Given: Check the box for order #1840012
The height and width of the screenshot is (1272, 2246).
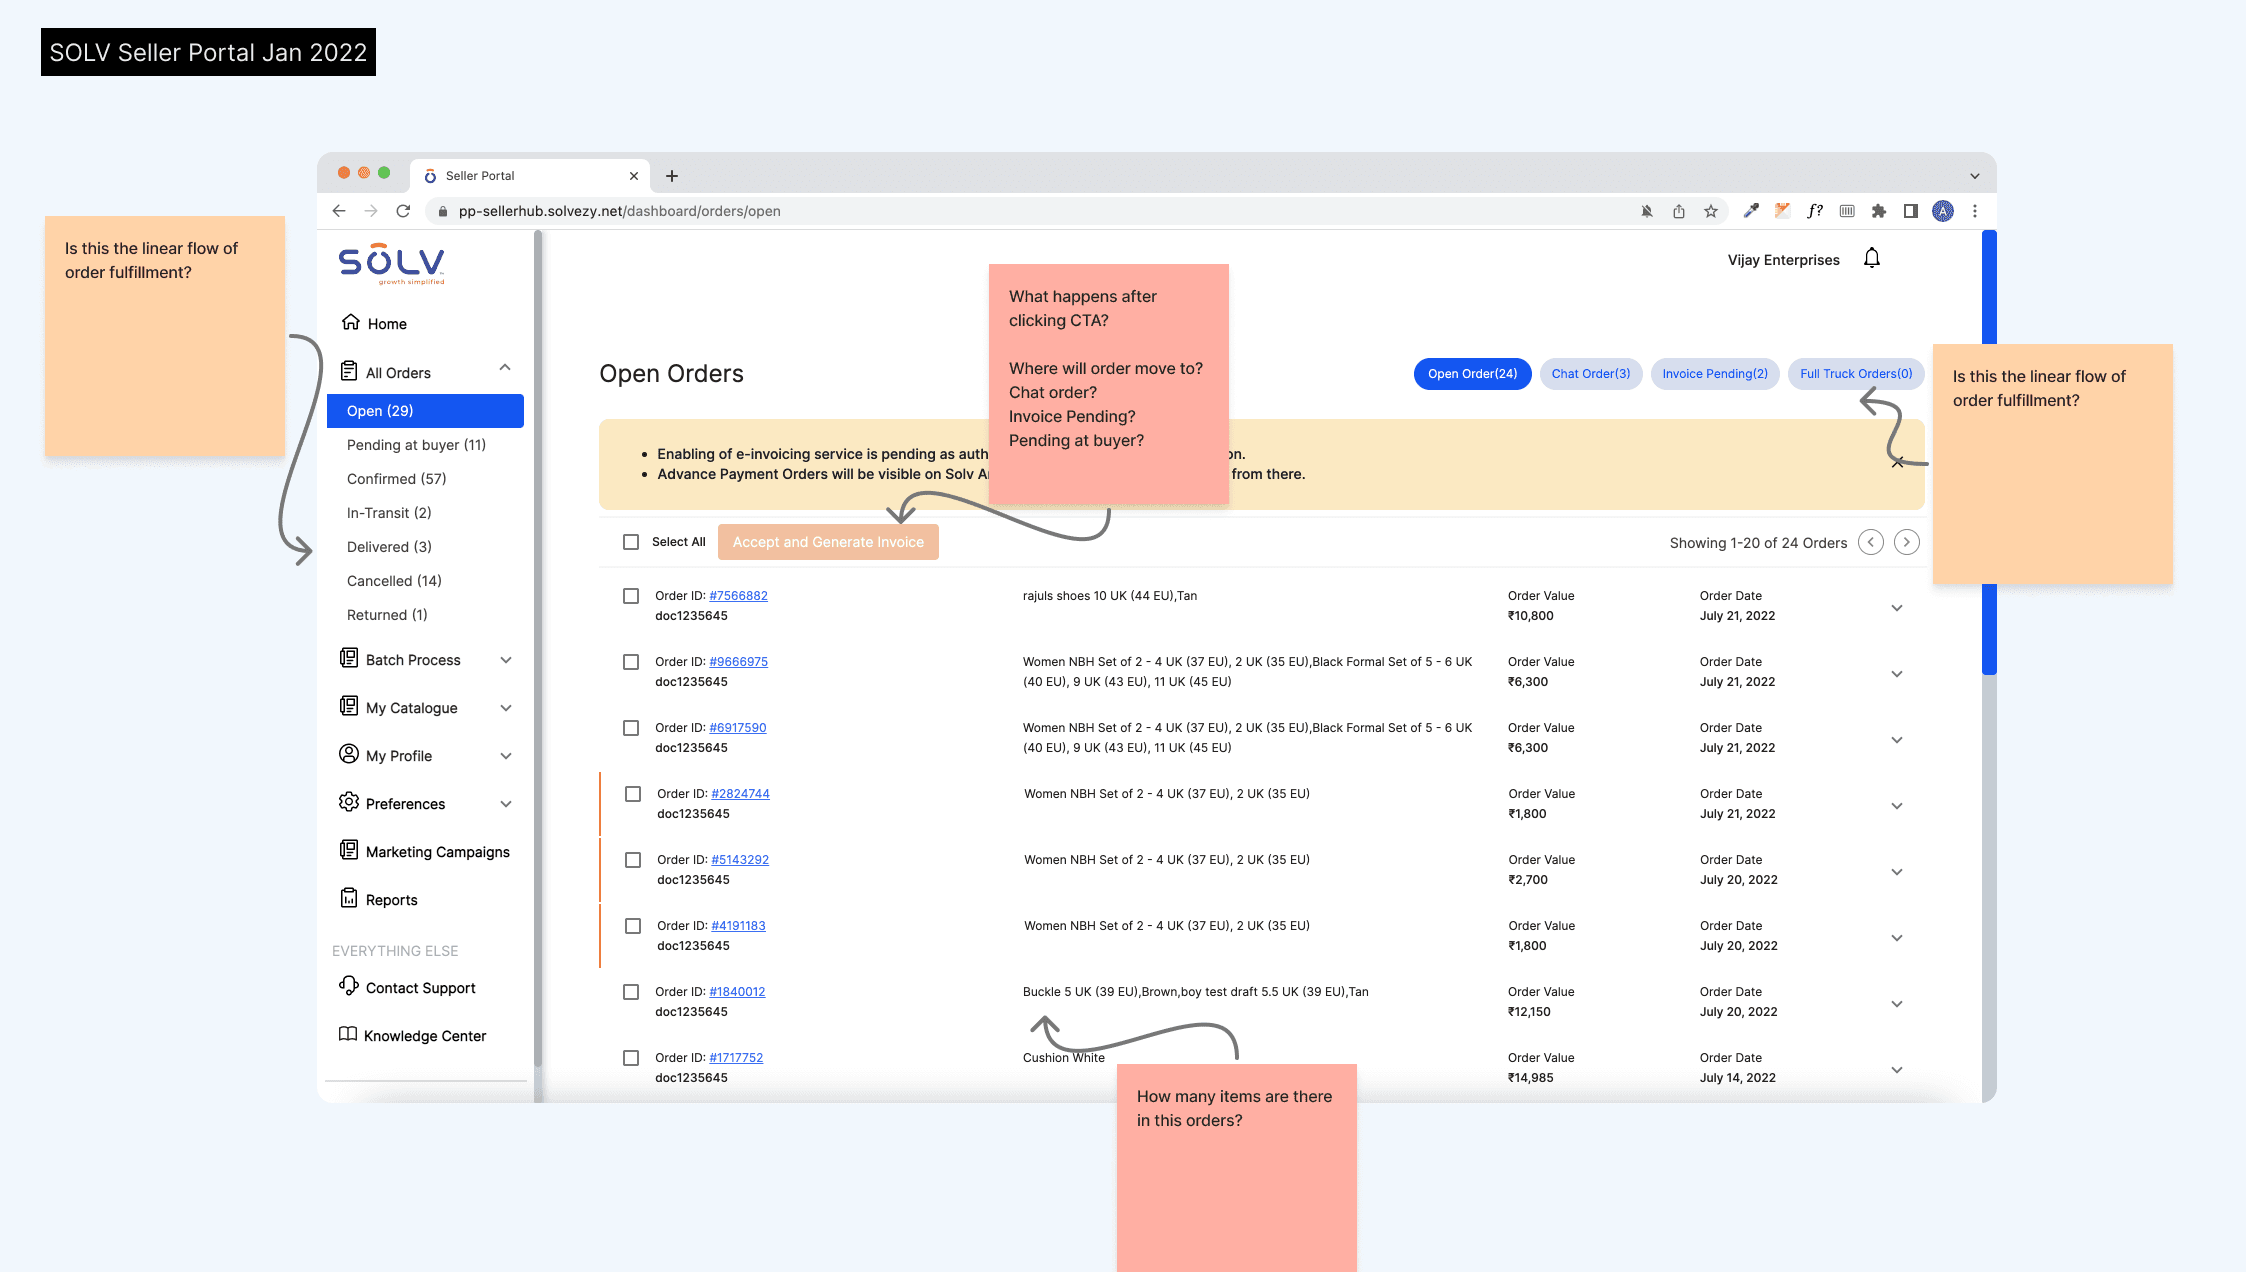Looking at the screenshot, I should click(x=631, y=992).
